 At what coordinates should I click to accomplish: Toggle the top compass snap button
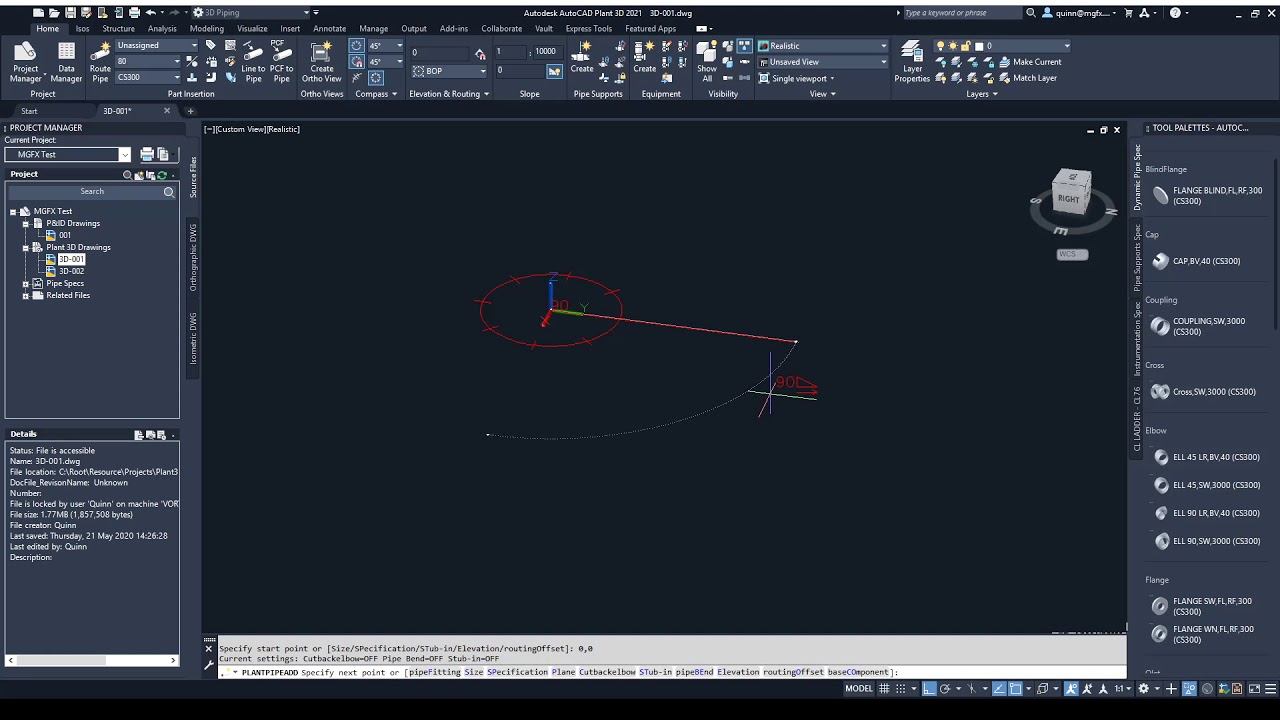tap(356, 46)
